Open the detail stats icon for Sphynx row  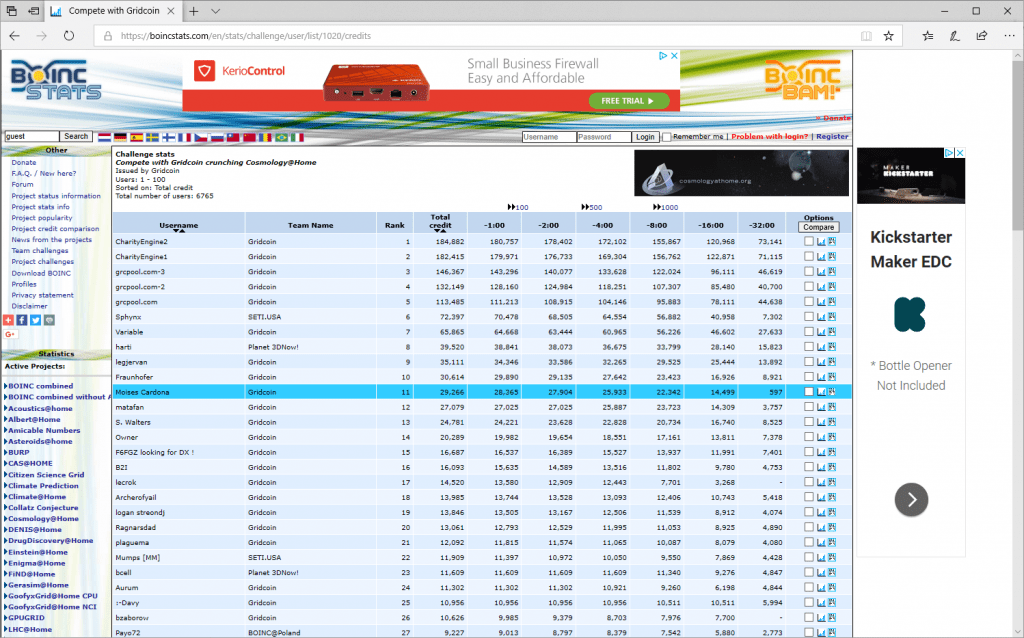(832, 317)
